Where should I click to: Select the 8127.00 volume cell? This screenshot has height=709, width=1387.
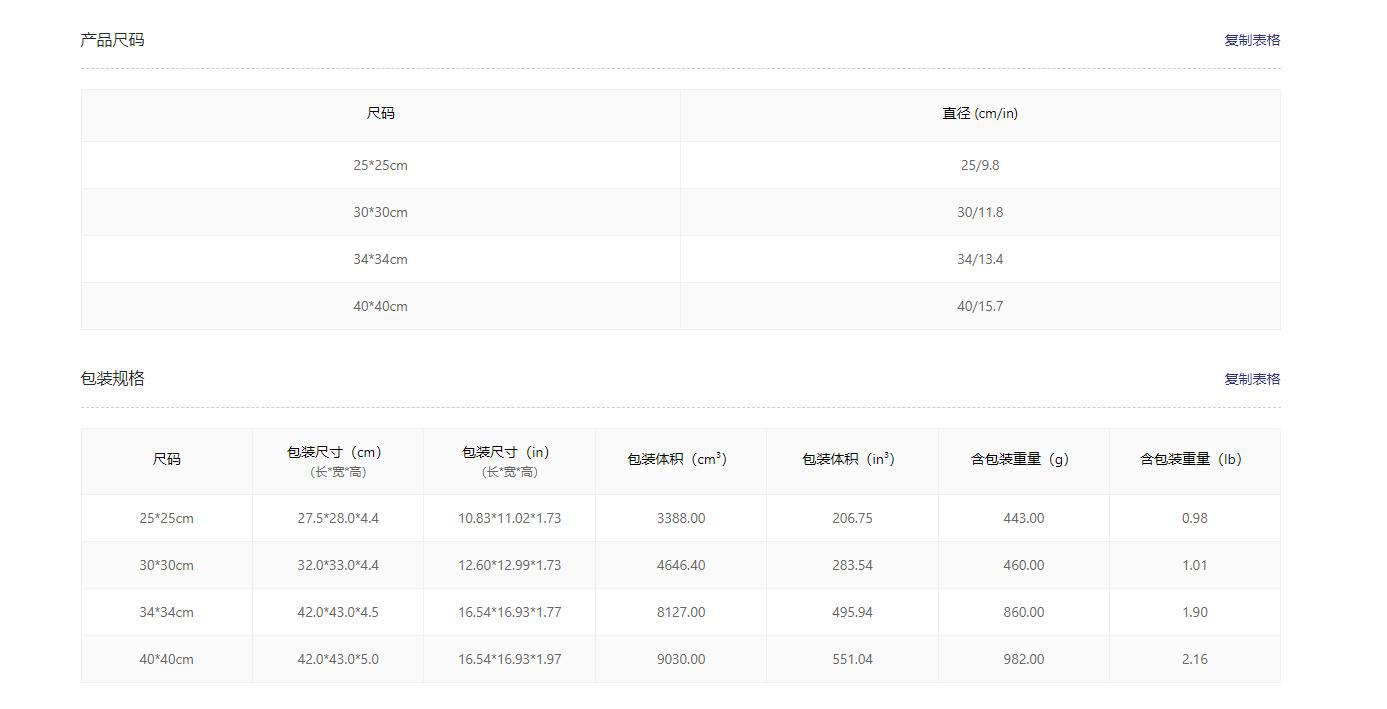coord(681,612)
